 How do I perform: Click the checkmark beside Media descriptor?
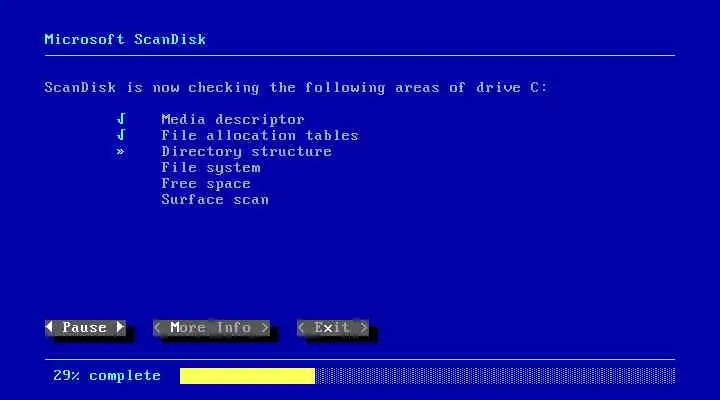pos(121,119)
